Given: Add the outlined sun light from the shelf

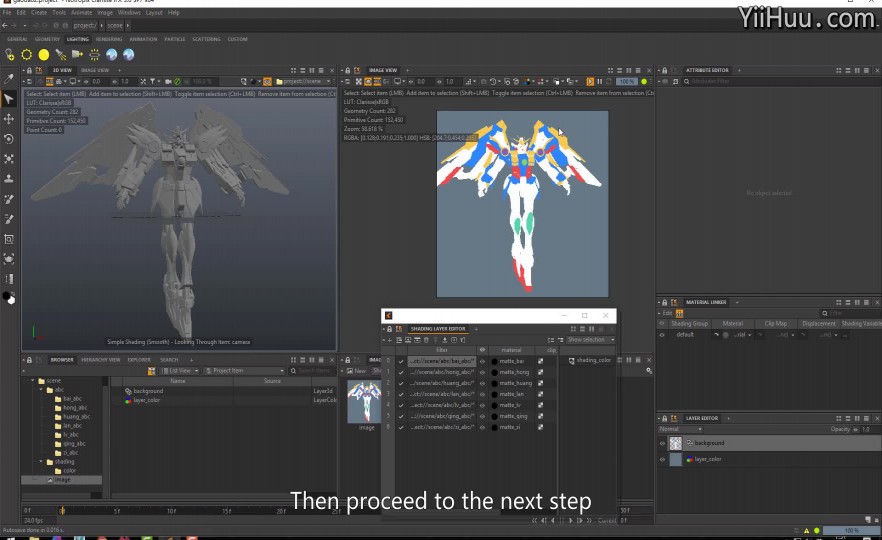Looking at the screenshot, I should click(x=26, y=55).
